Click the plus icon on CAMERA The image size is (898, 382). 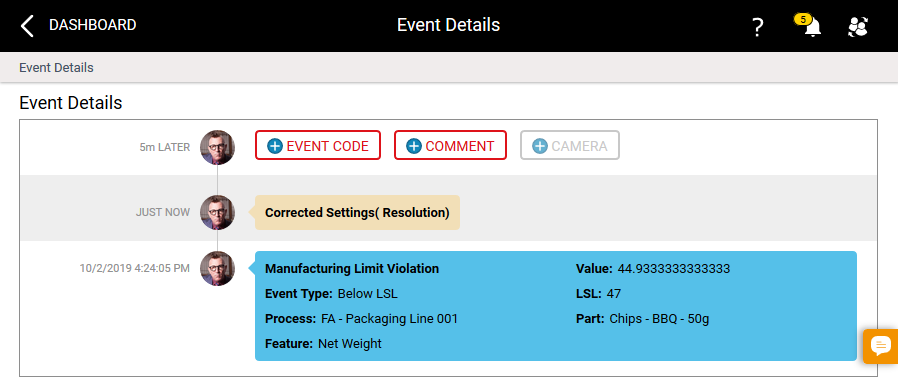pyautogui.click(x=540, y=146)
